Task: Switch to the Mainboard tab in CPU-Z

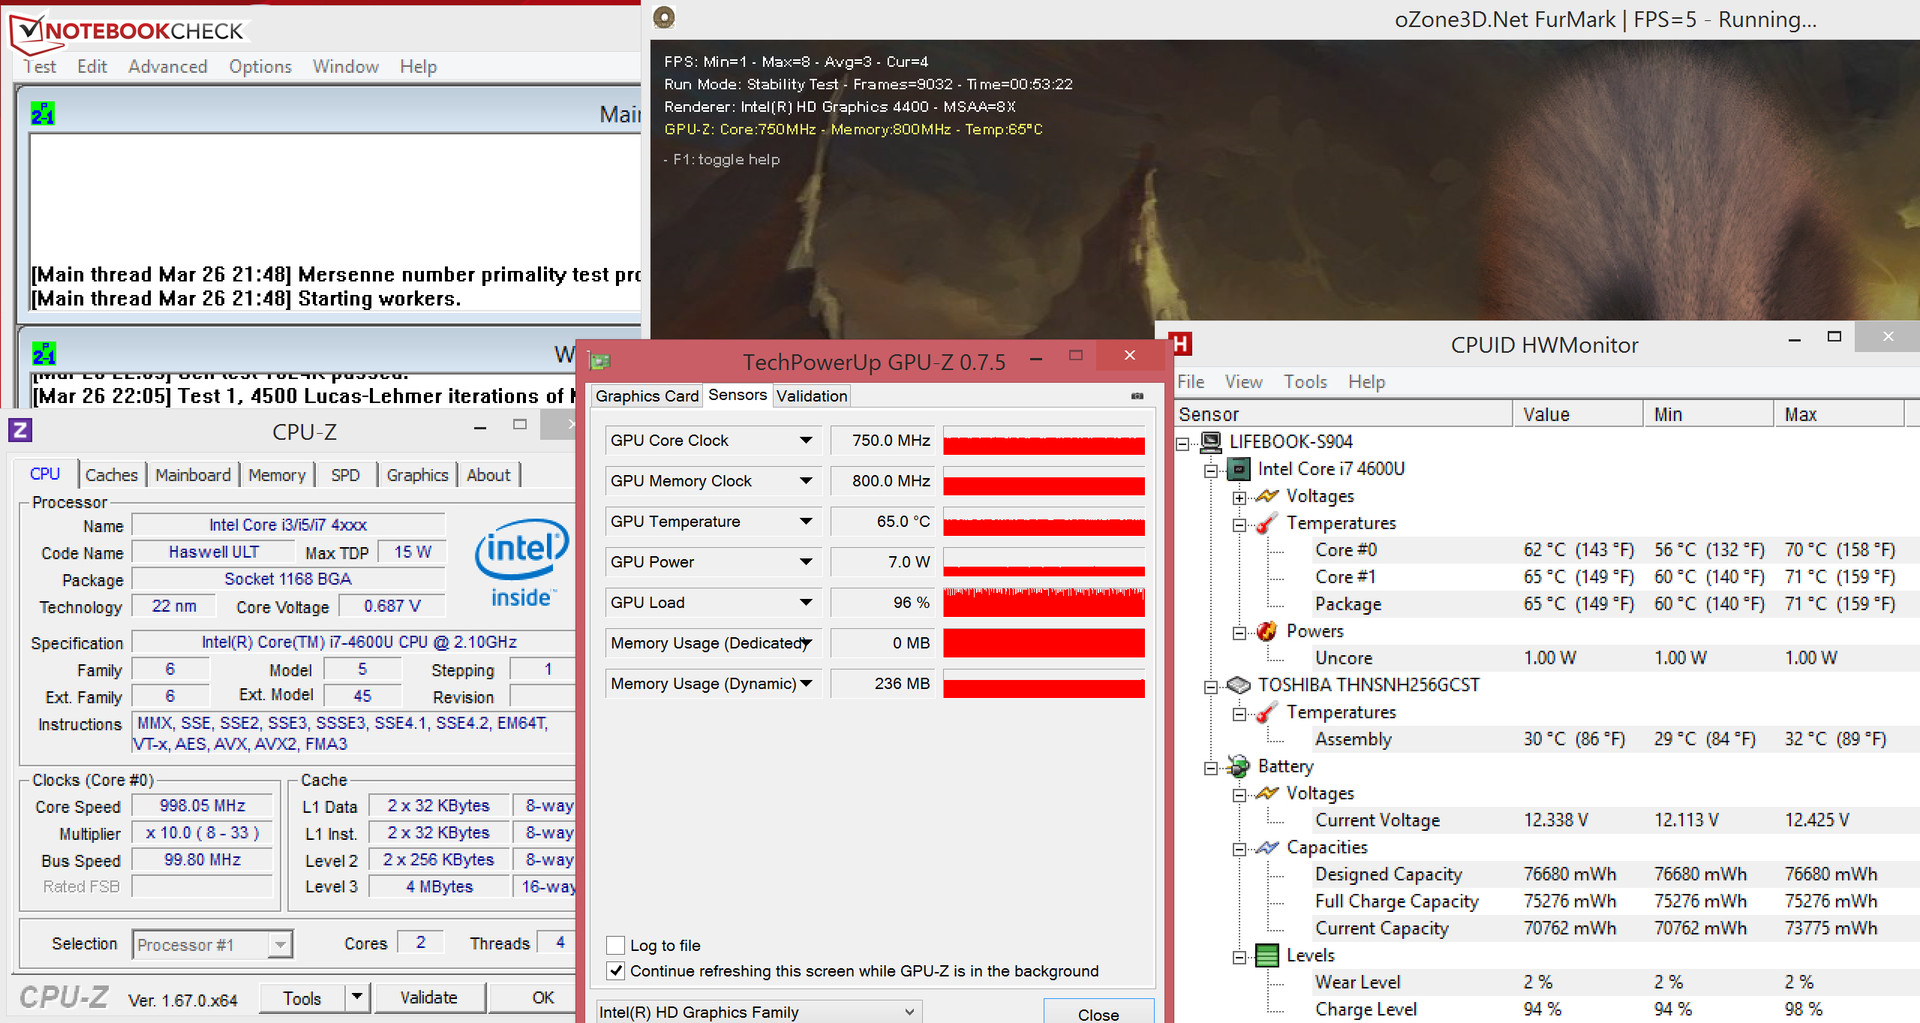Action: click(193, 475)
